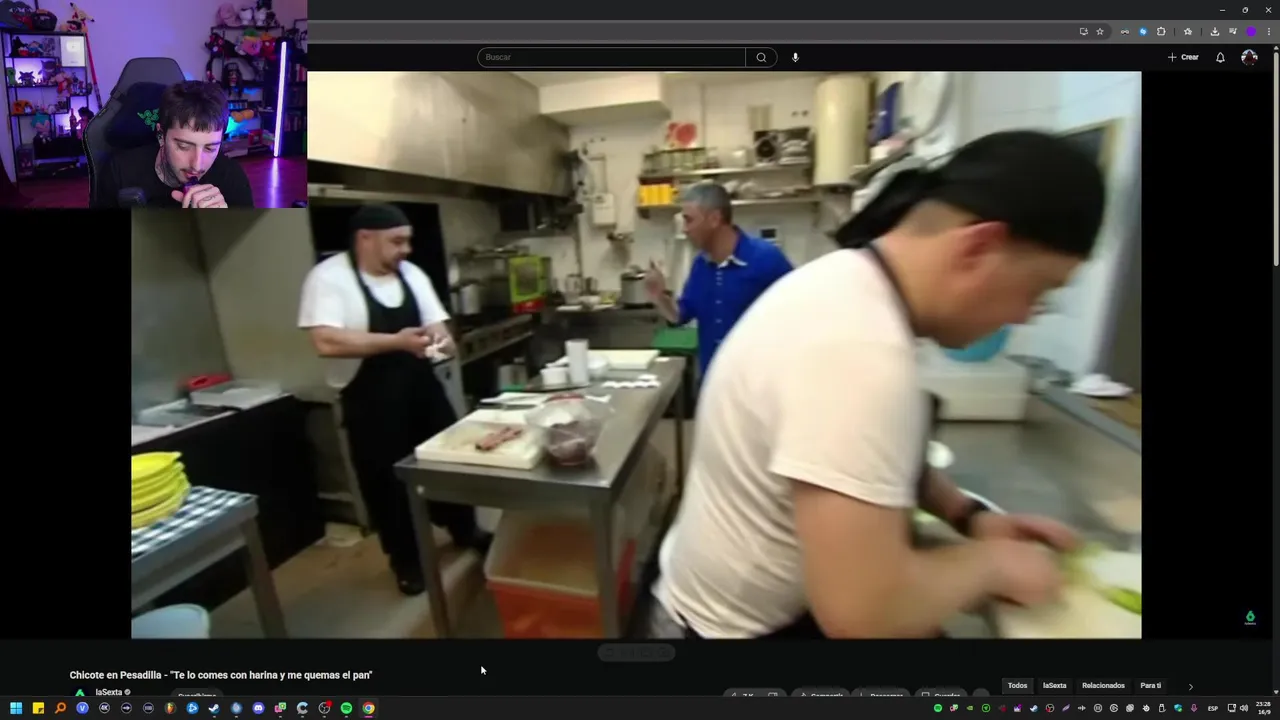The width and height of the screenshot is (1280, 720).
Task: Open the purple Chrome profile circle
Action: tap(1251, 32)
